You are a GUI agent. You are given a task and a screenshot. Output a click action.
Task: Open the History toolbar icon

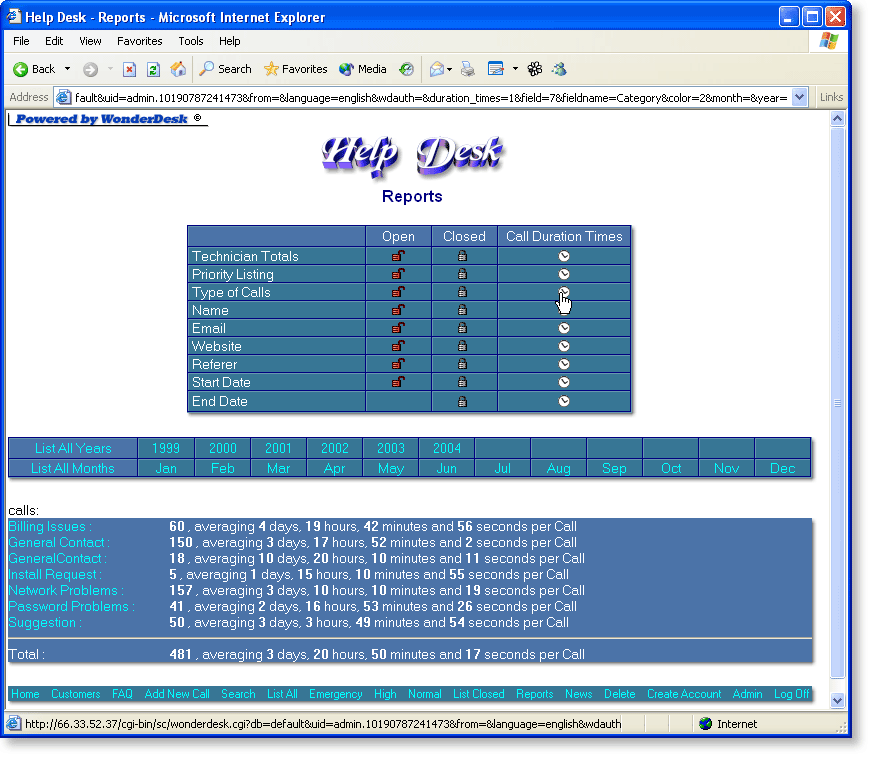point(407,70)
